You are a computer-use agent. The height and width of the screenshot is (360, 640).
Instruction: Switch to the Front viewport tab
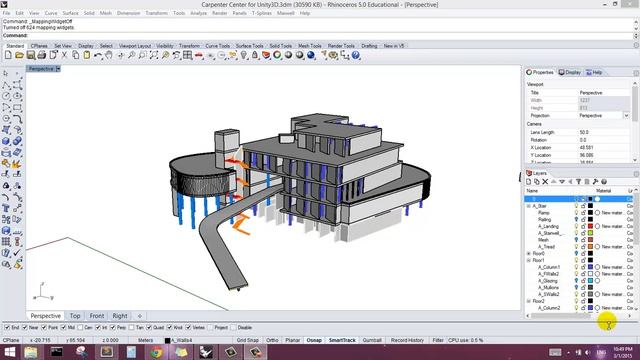(x=97, y=316)
